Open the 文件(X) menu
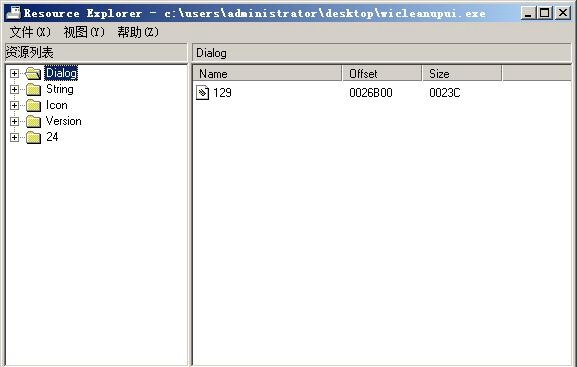This screenshot has width=577, height=367. 30,32
